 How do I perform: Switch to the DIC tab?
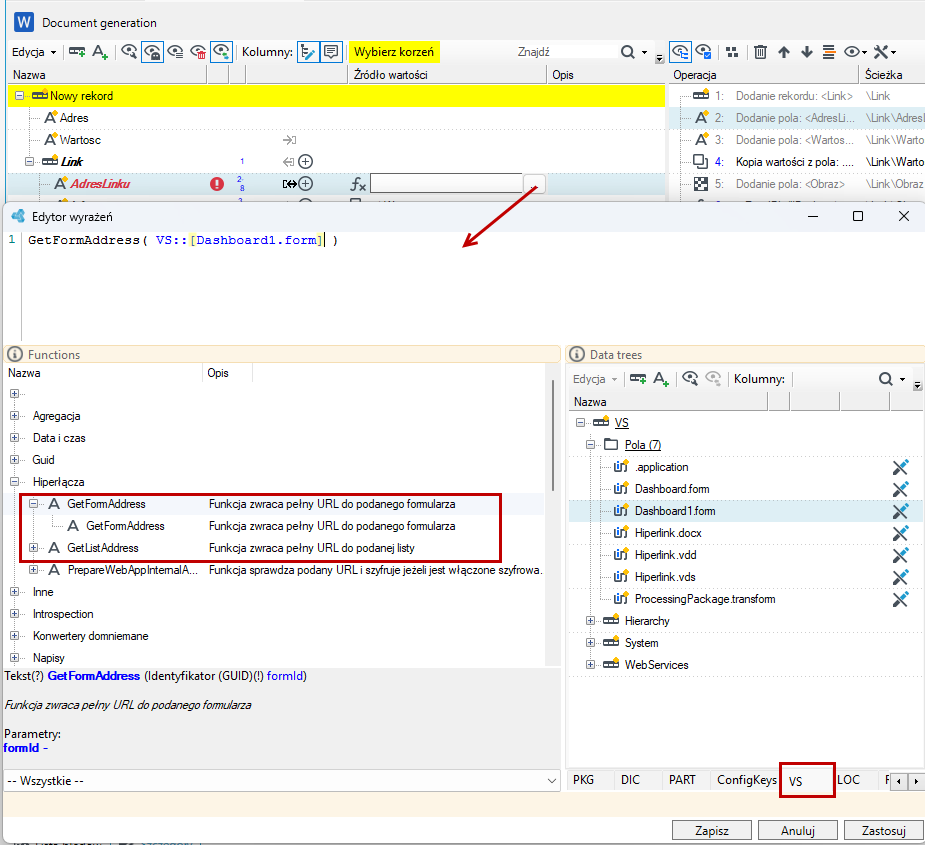[630, 780]
